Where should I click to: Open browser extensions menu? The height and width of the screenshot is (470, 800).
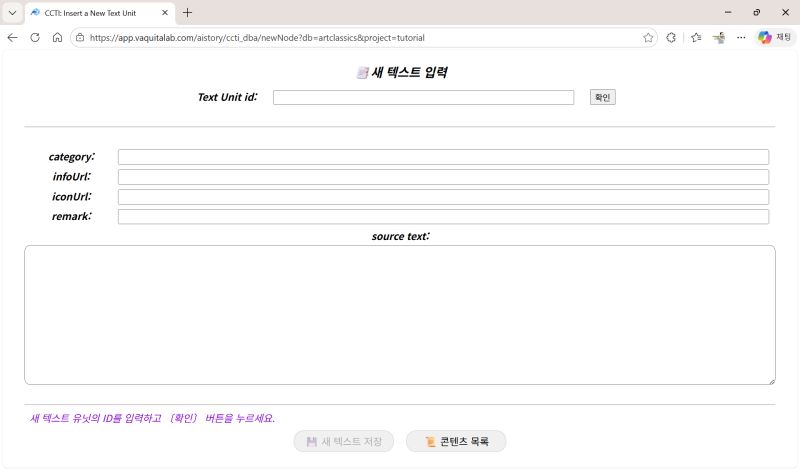(671, 37)
